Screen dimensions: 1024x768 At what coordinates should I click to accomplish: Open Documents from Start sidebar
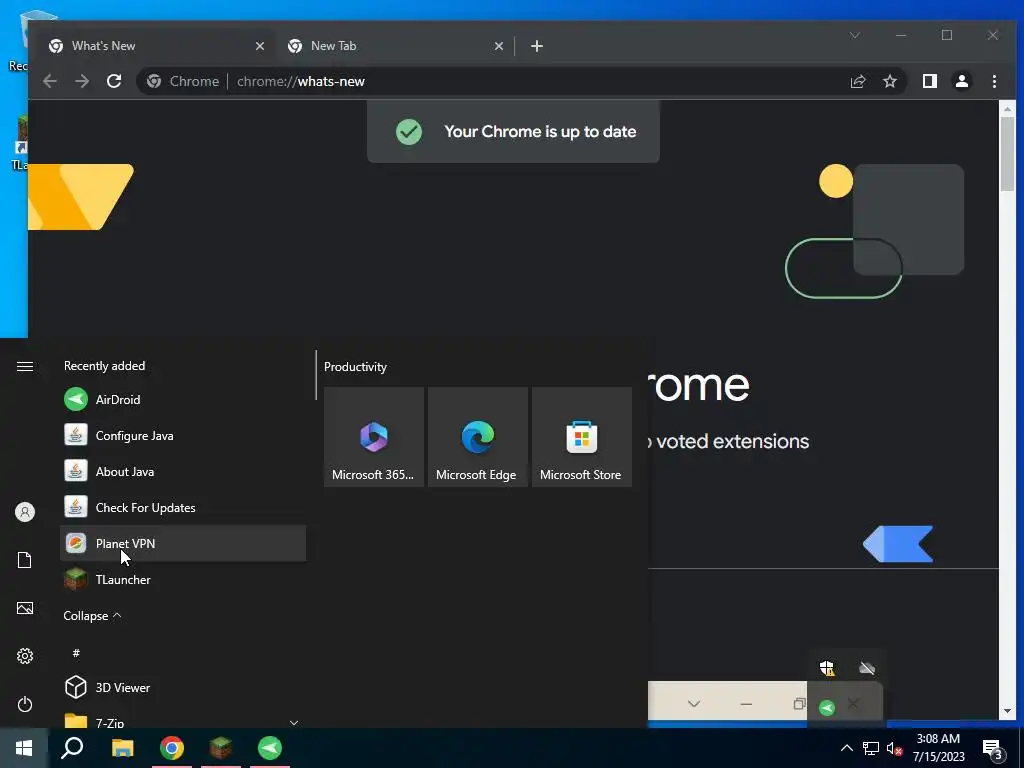tap(25, 560)
